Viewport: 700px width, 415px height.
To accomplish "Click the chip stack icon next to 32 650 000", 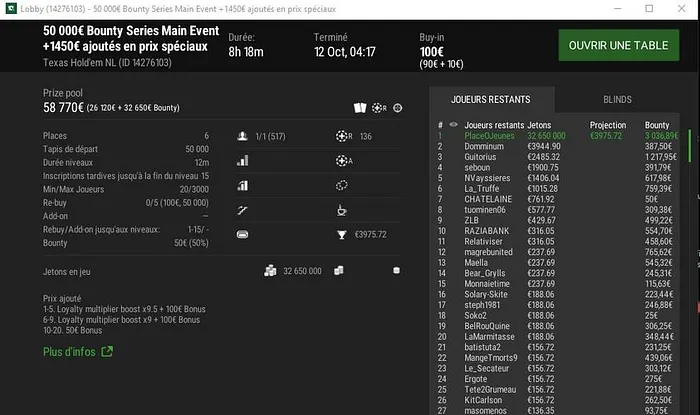I will click(270, 271).
